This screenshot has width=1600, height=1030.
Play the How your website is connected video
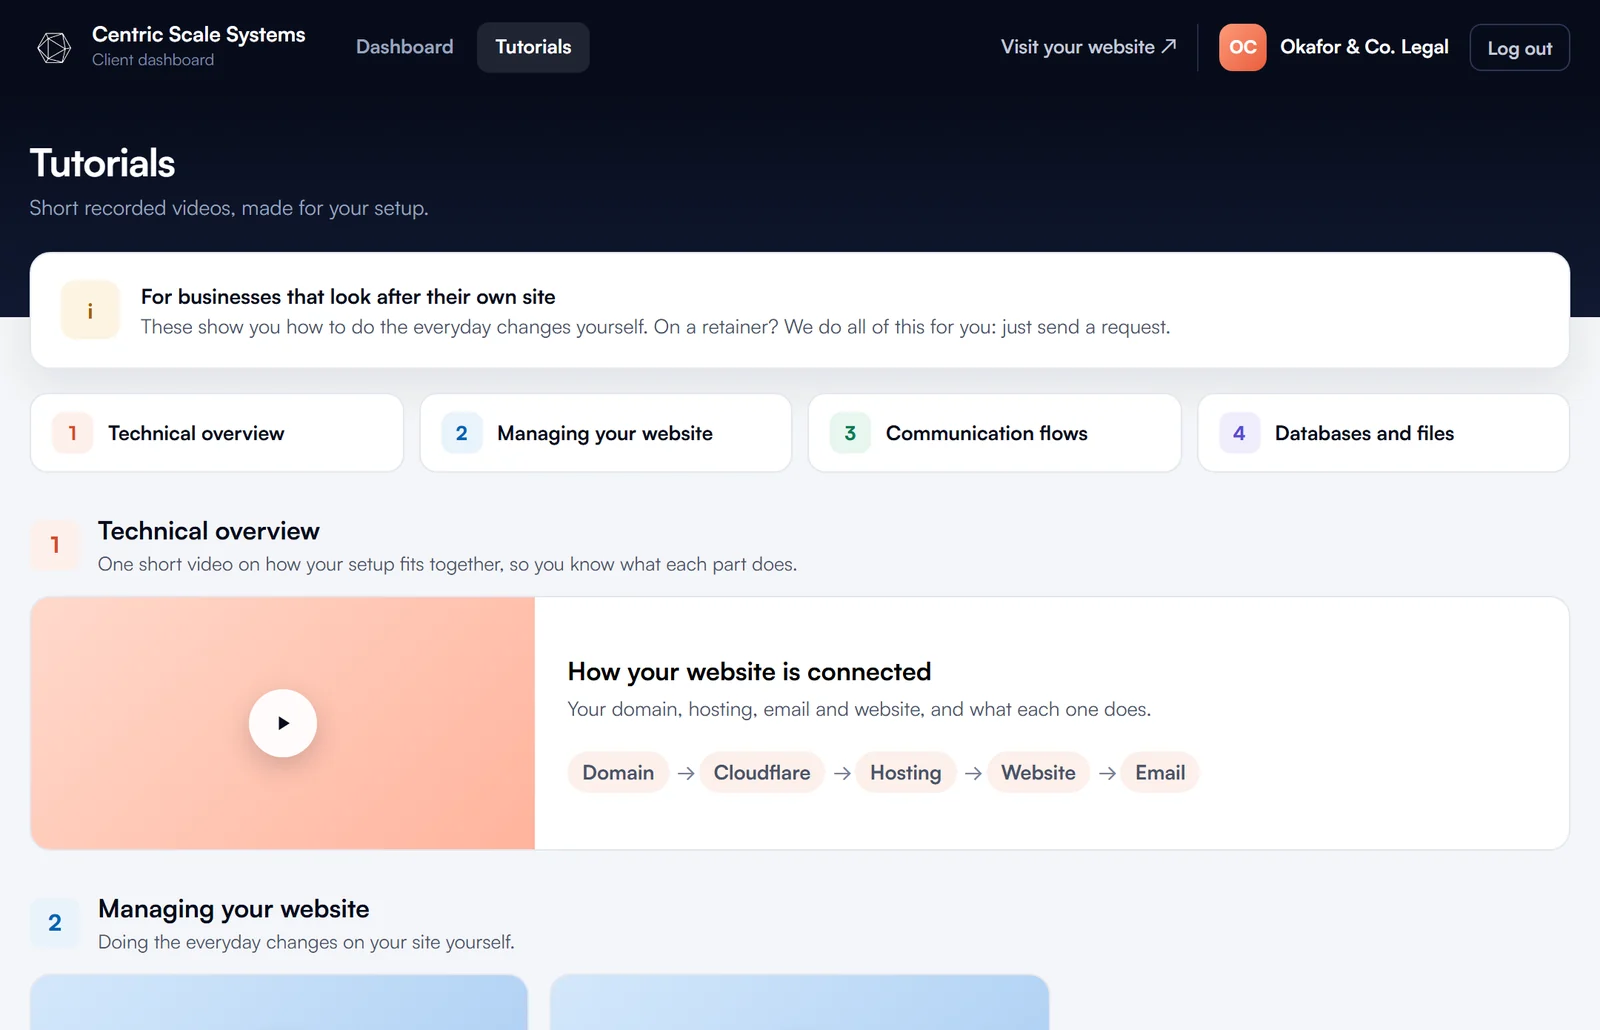point(283,723)
